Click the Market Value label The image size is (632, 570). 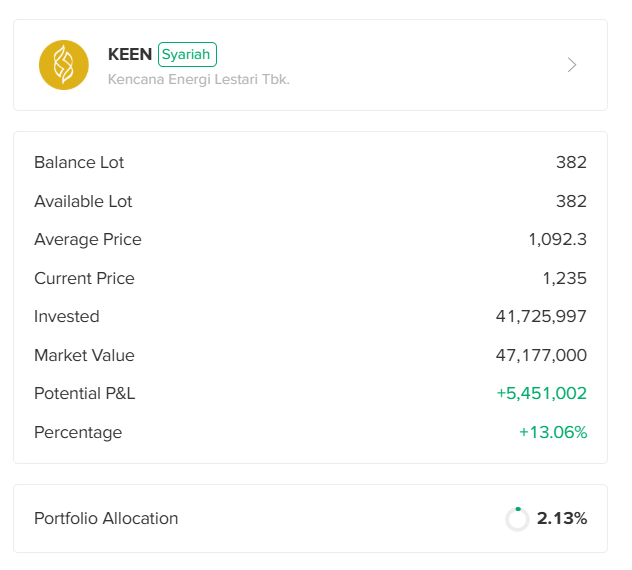(84, 355)
